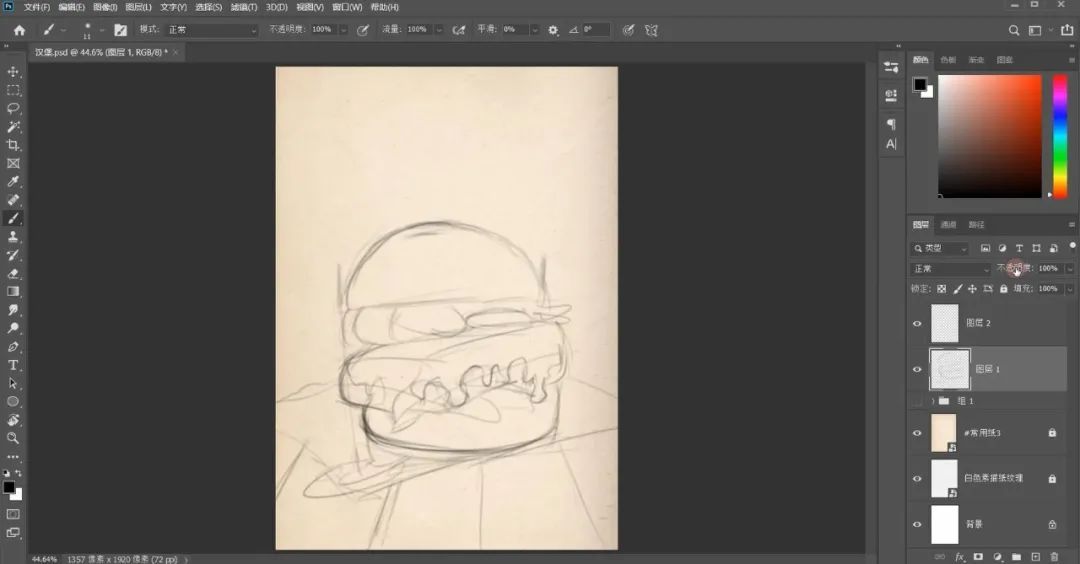Expand the 组 1 layer group
Image resolution: width=1080 pixels, height=564 pixels.
coord(933,401)
